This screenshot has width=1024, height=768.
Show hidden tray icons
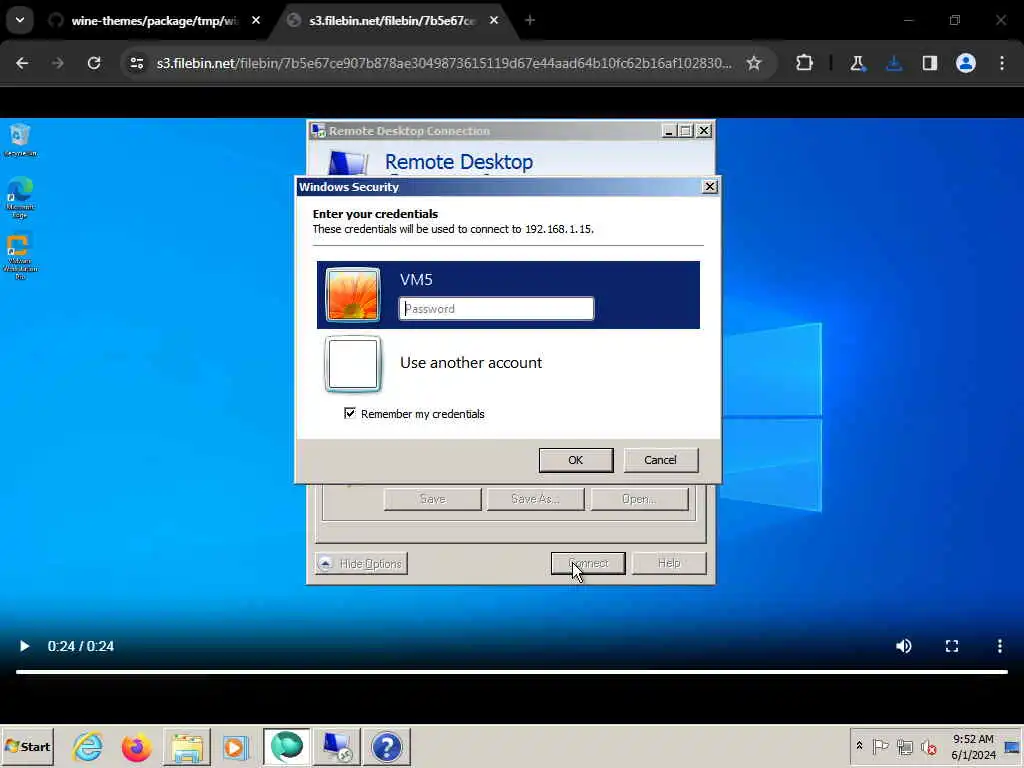click(859, 746)
